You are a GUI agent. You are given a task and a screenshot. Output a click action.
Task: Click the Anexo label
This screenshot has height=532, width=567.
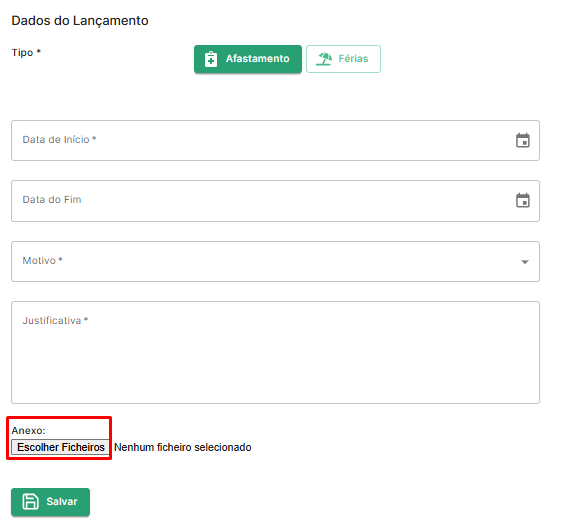click(29, 430)
